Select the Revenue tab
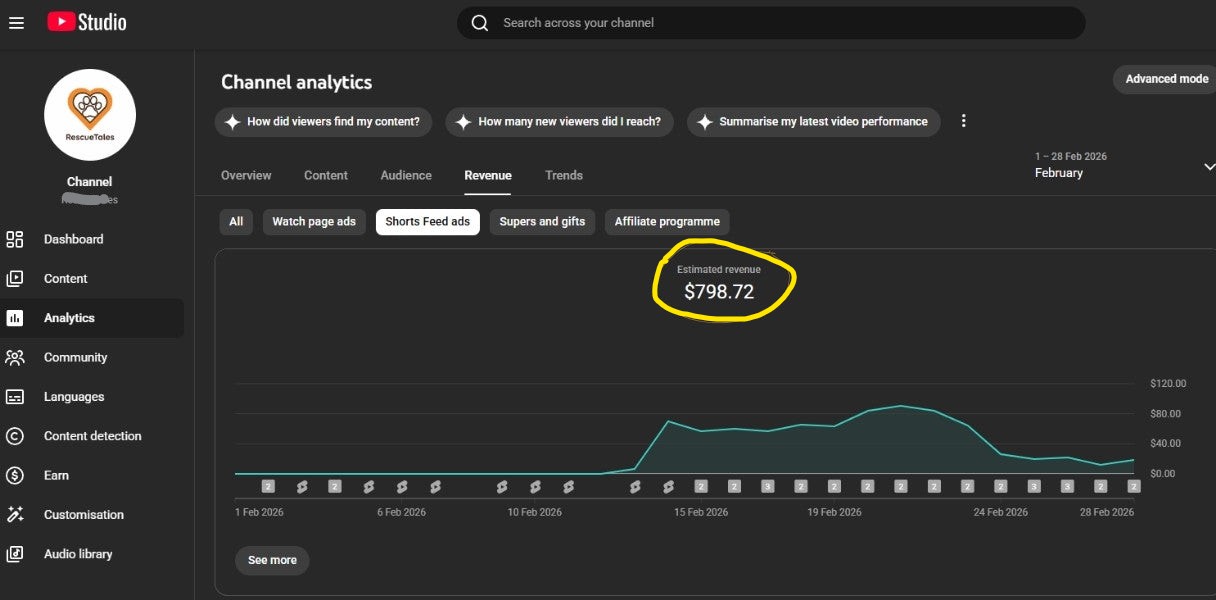 tap(488, 175)
